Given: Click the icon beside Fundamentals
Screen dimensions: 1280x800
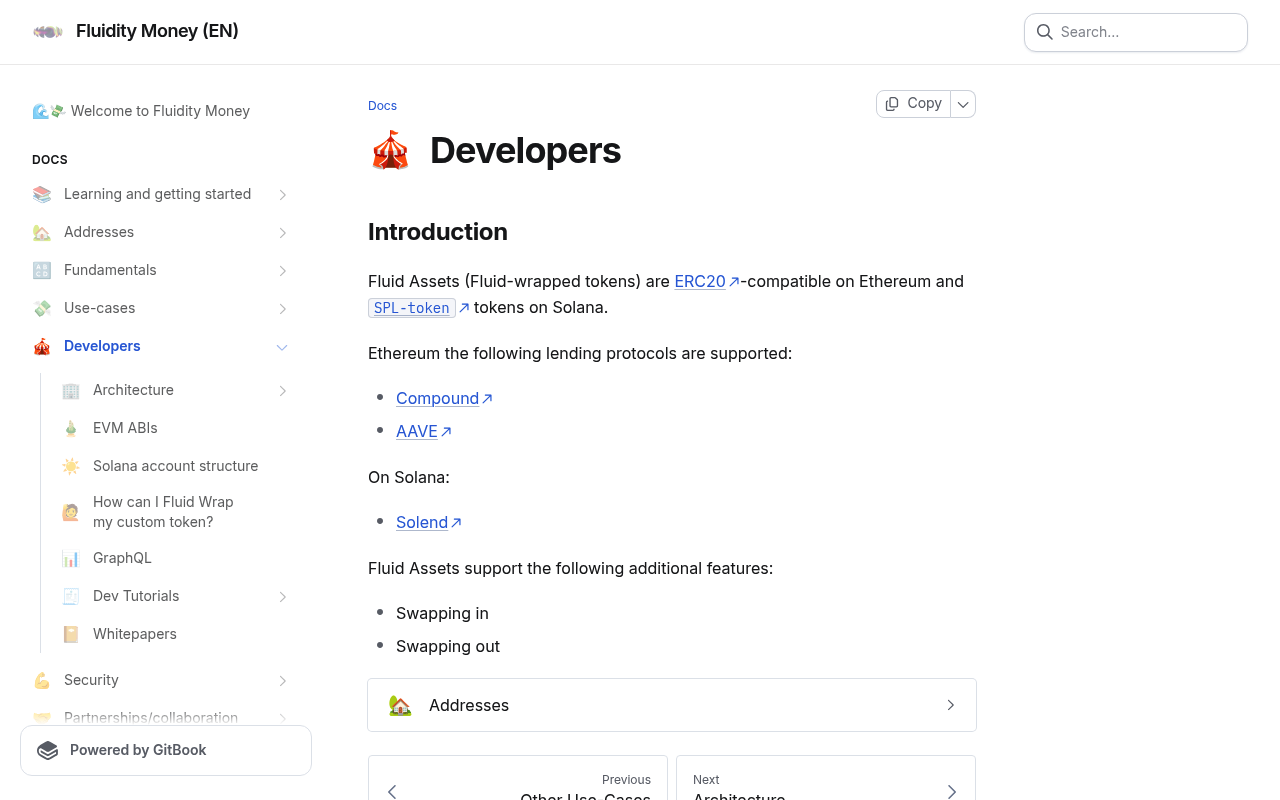Looking at the screenshot, I should [x=42, y=270].
